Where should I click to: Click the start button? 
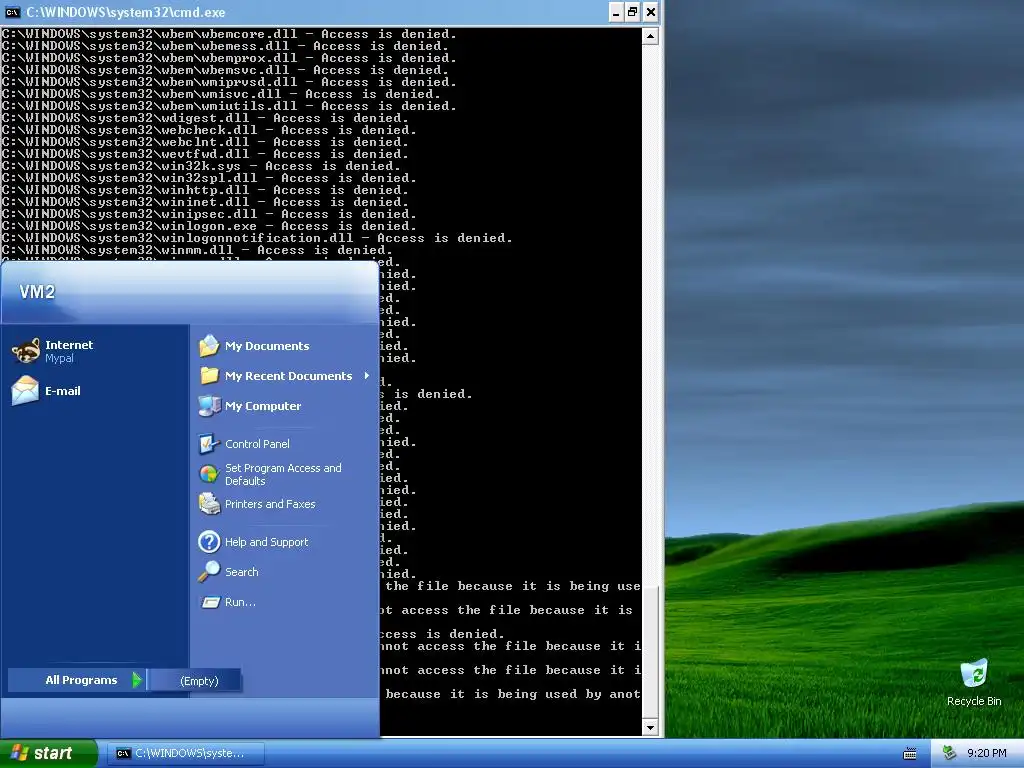click(x=48, y=754)
